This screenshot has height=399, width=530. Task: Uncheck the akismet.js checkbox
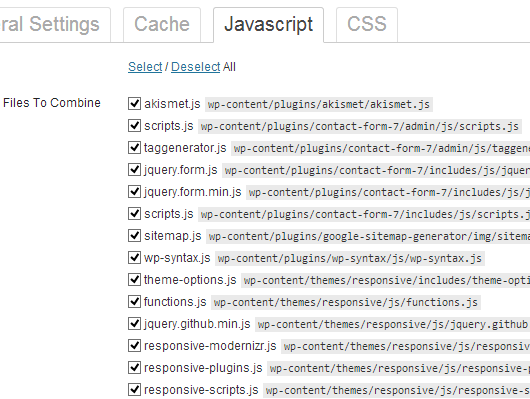click(x=134, y=103)
